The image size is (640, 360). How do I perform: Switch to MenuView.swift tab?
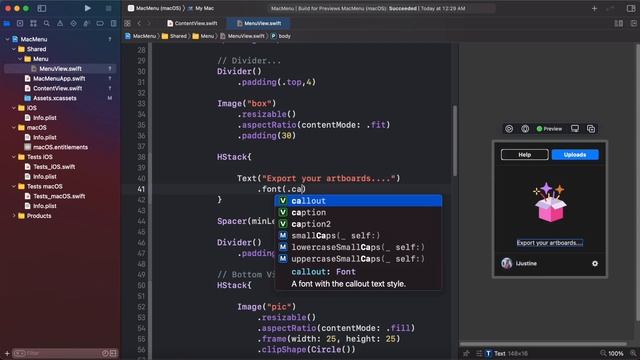[x=259, y=23]
